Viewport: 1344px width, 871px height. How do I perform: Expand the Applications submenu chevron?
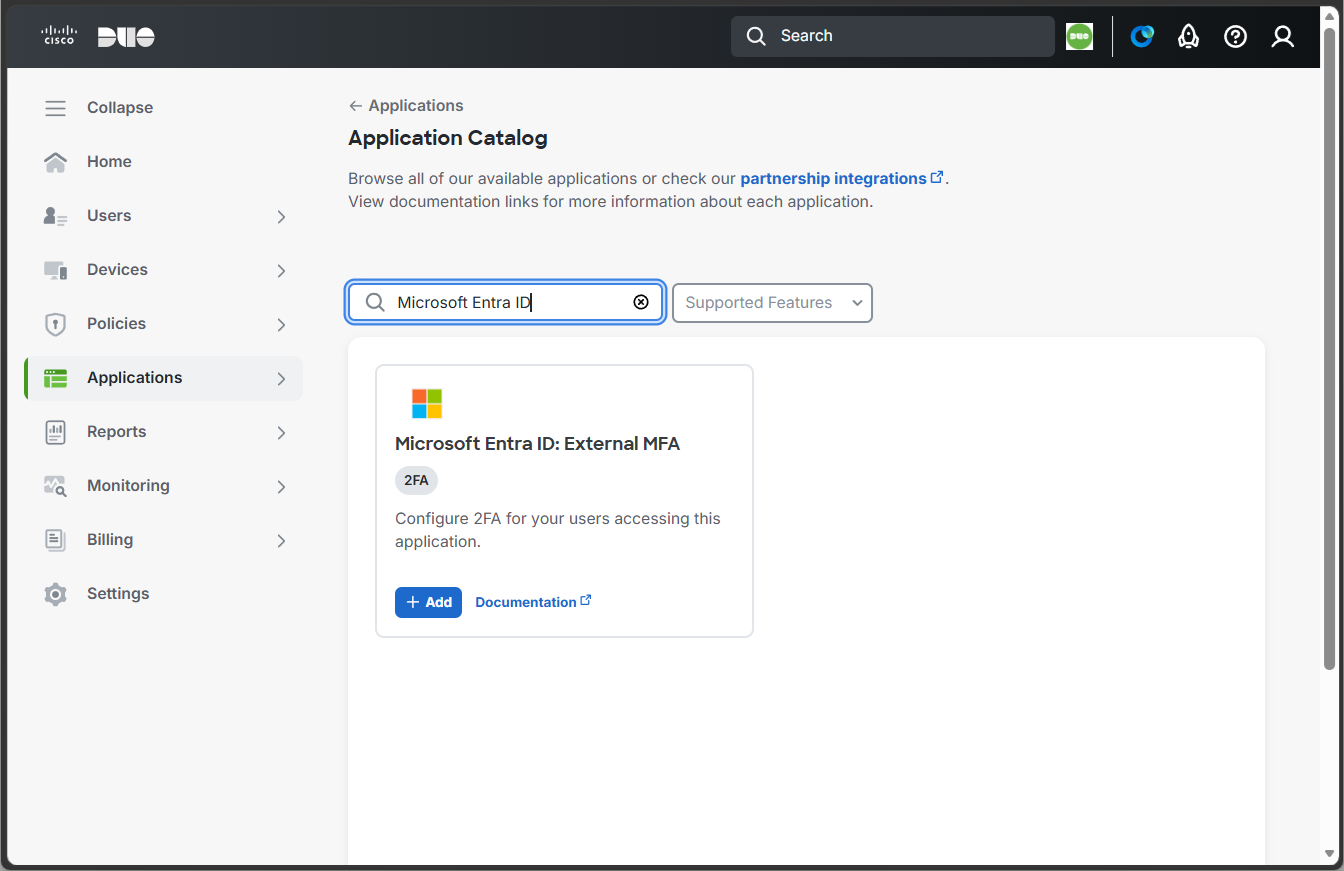pos(281,379)
